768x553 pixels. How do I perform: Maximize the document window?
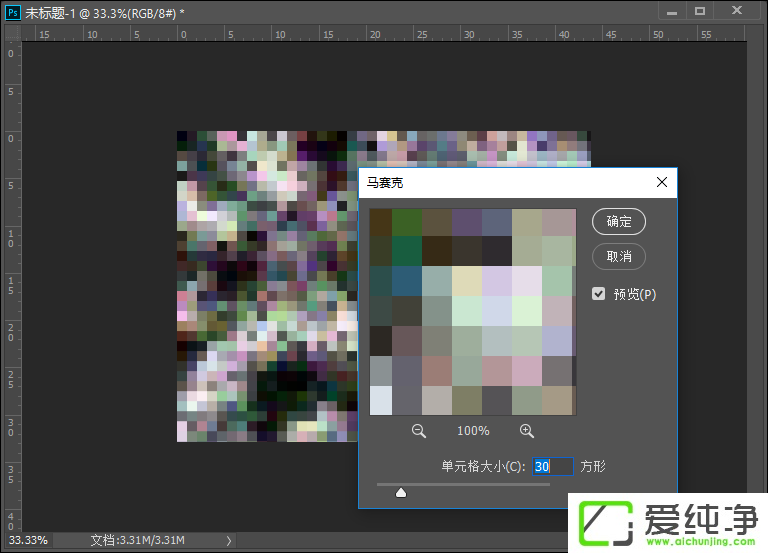pos(700,11)
